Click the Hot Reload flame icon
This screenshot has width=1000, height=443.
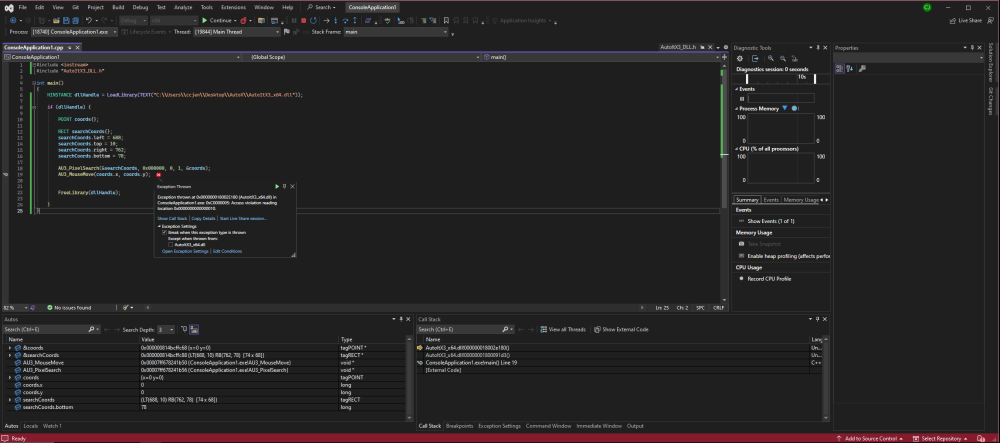click(243, 20)
